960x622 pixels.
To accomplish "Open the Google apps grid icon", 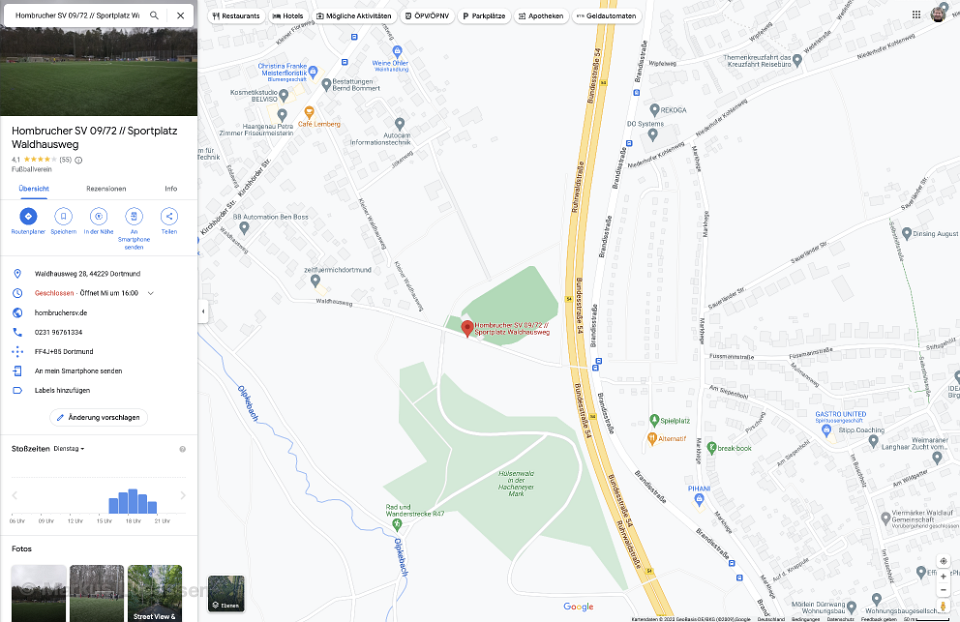I will pos(916,15).
